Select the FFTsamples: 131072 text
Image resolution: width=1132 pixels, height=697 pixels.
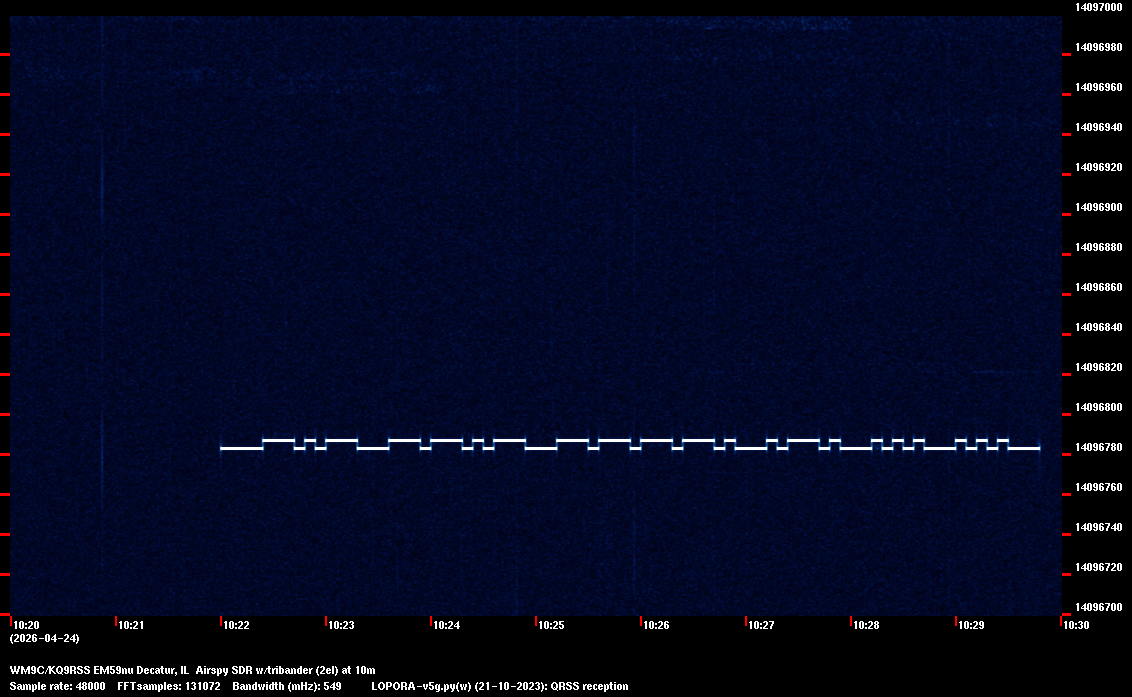point(169,686)
